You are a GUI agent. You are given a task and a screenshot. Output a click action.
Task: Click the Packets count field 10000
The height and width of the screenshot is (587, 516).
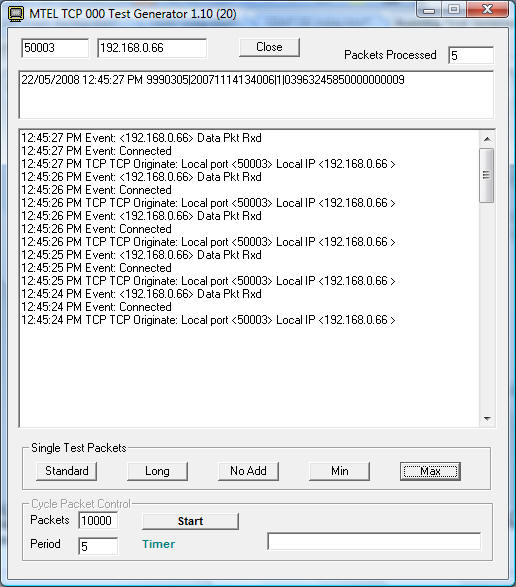click(98, 520)
